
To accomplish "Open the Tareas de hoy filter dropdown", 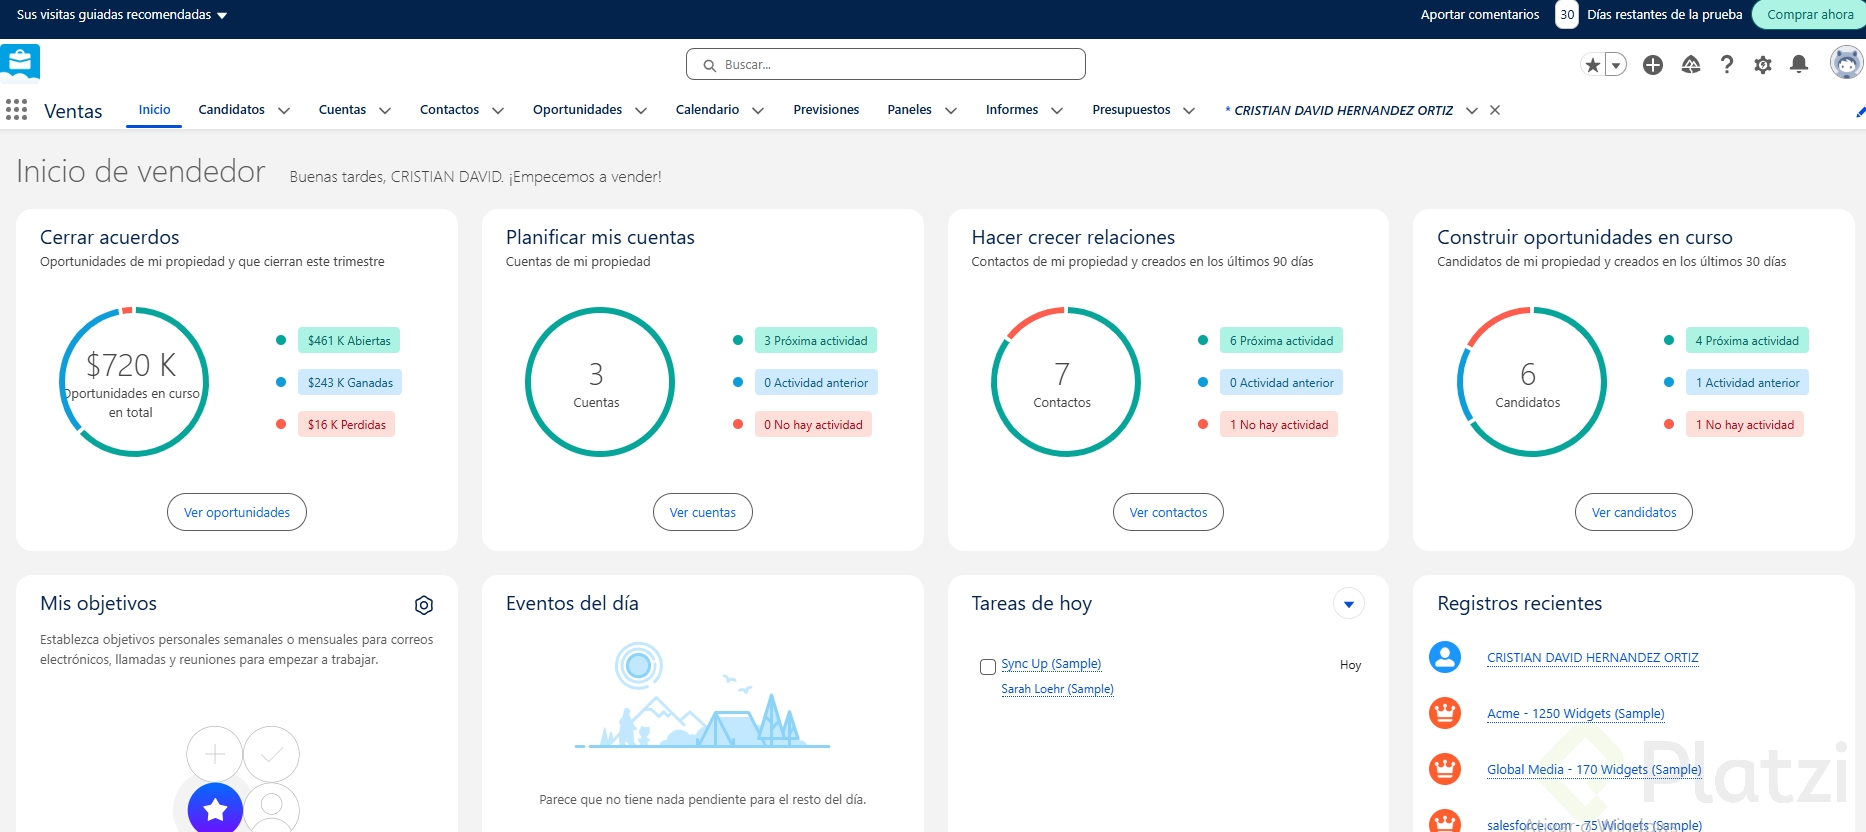I will pyautogui.click(x=1348, y=604).
